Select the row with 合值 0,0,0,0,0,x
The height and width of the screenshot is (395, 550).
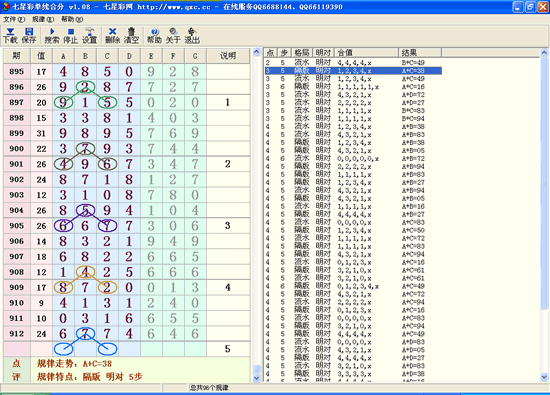coord(353,159)
